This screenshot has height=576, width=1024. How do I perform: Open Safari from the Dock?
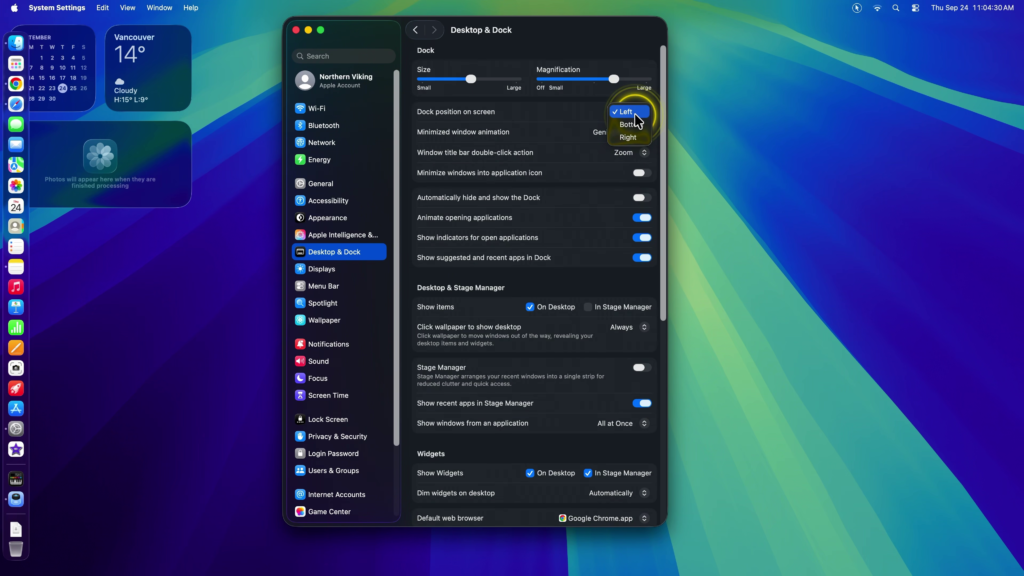16,104
